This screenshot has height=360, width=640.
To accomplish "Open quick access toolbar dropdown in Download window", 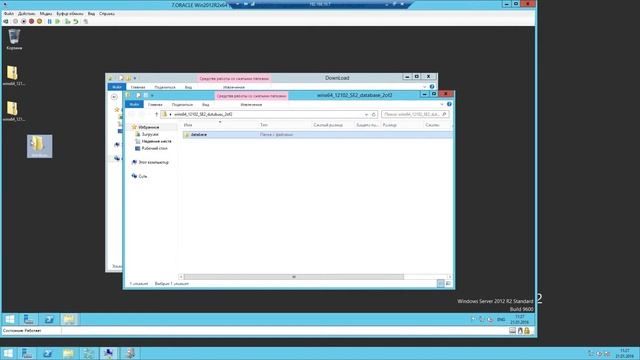I will coord(135,78).
